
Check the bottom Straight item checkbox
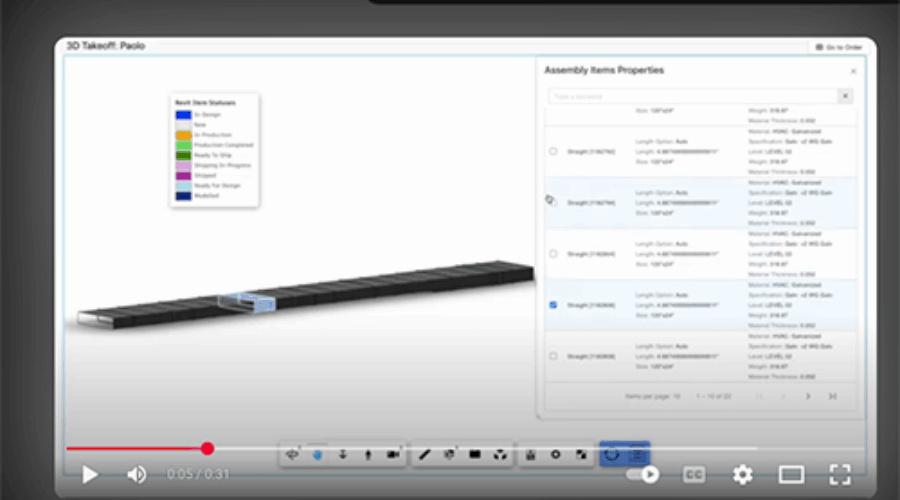point(553,356)
